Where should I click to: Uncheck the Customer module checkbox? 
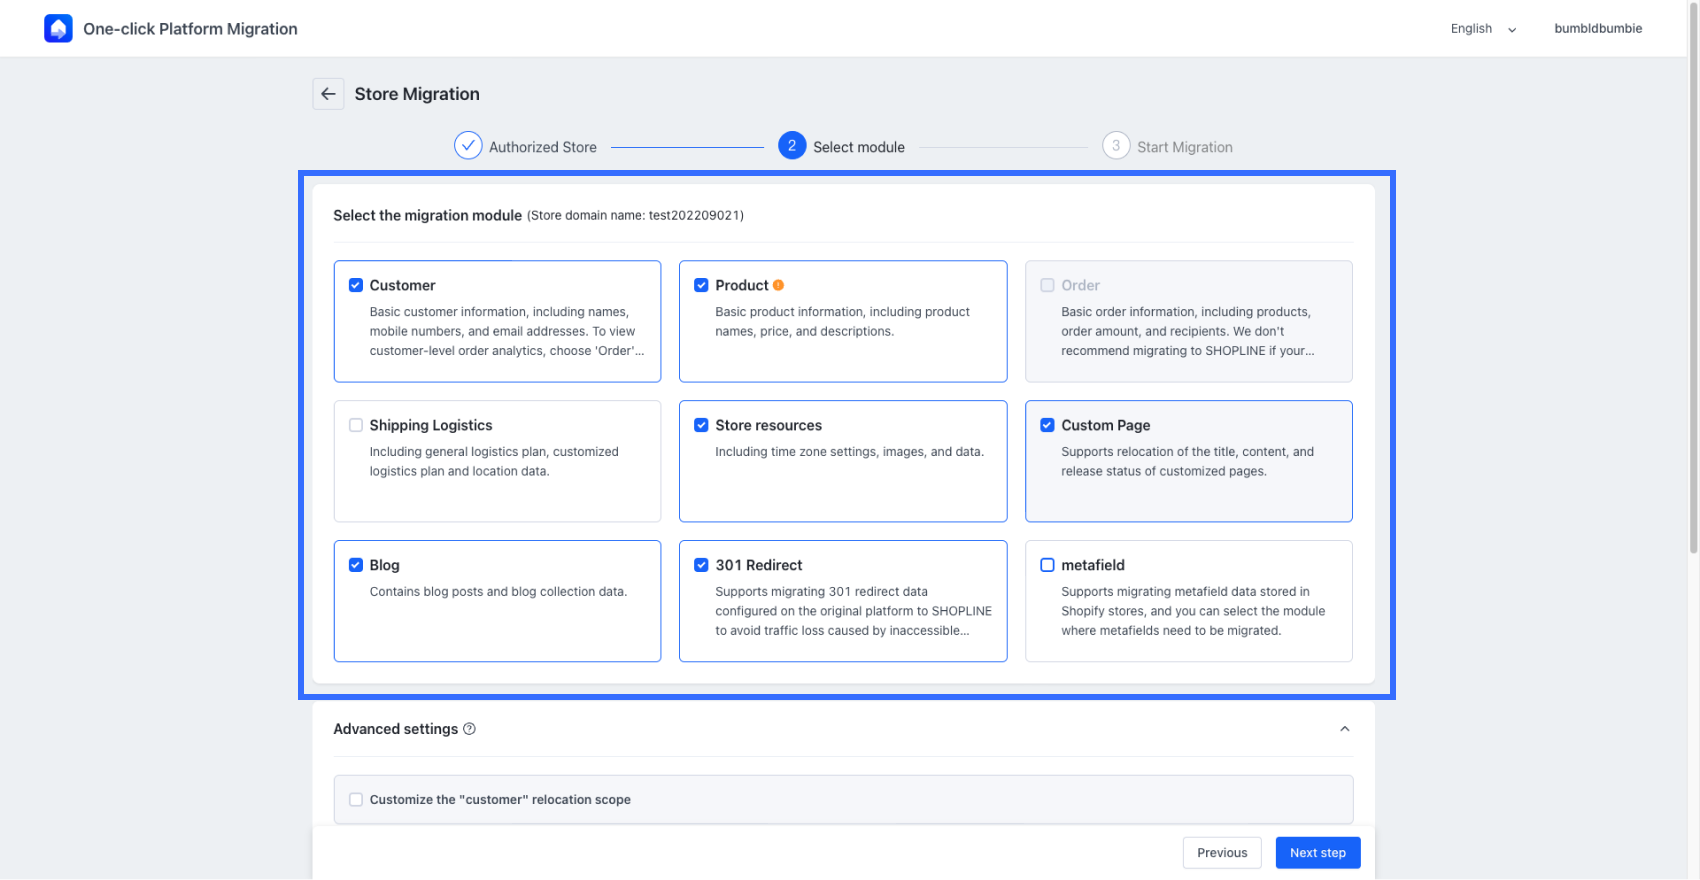(356, 285)
